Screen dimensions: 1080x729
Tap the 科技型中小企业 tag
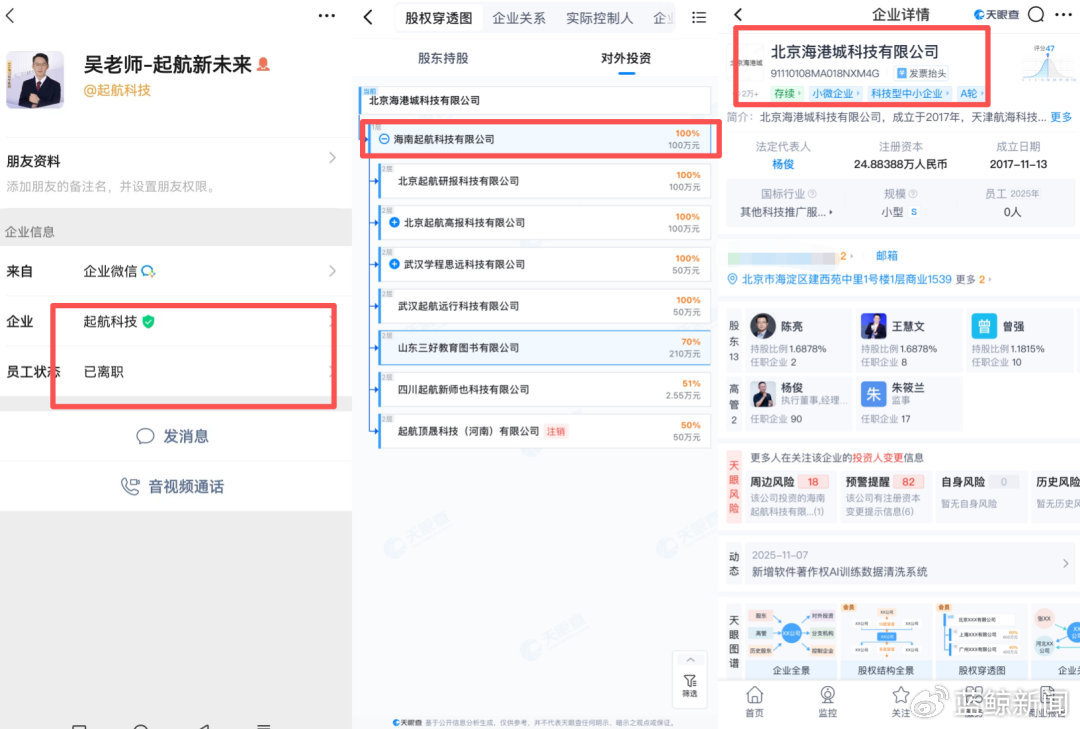click(x=909, y=94)
